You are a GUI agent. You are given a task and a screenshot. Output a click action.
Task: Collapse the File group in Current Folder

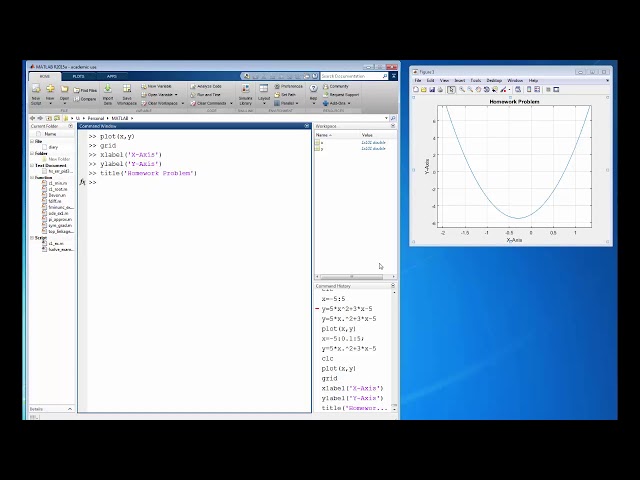(32, 141)
